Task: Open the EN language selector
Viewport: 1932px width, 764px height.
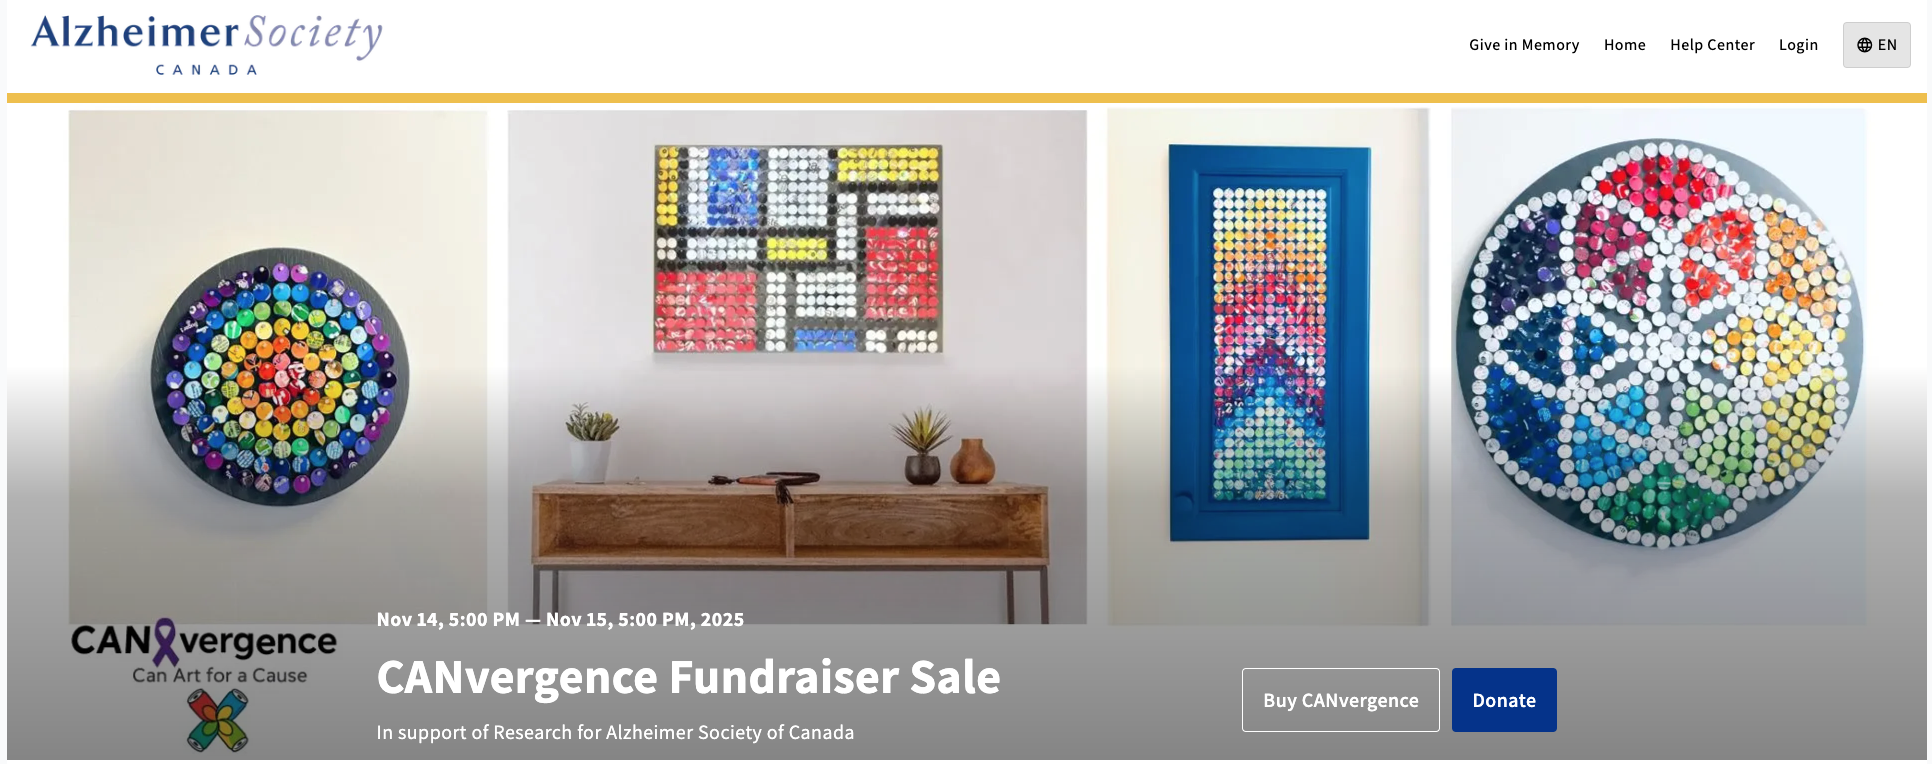Action: [1876, 45]
